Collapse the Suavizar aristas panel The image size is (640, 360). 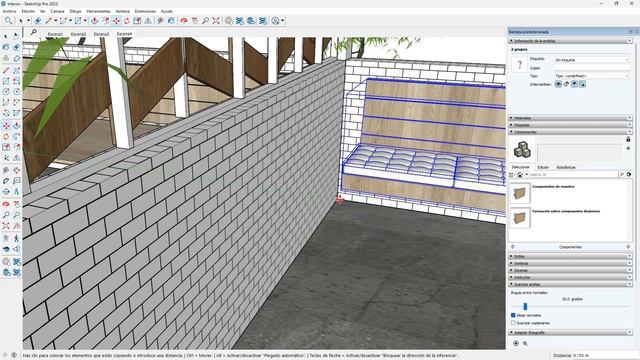tap(570, 284)
